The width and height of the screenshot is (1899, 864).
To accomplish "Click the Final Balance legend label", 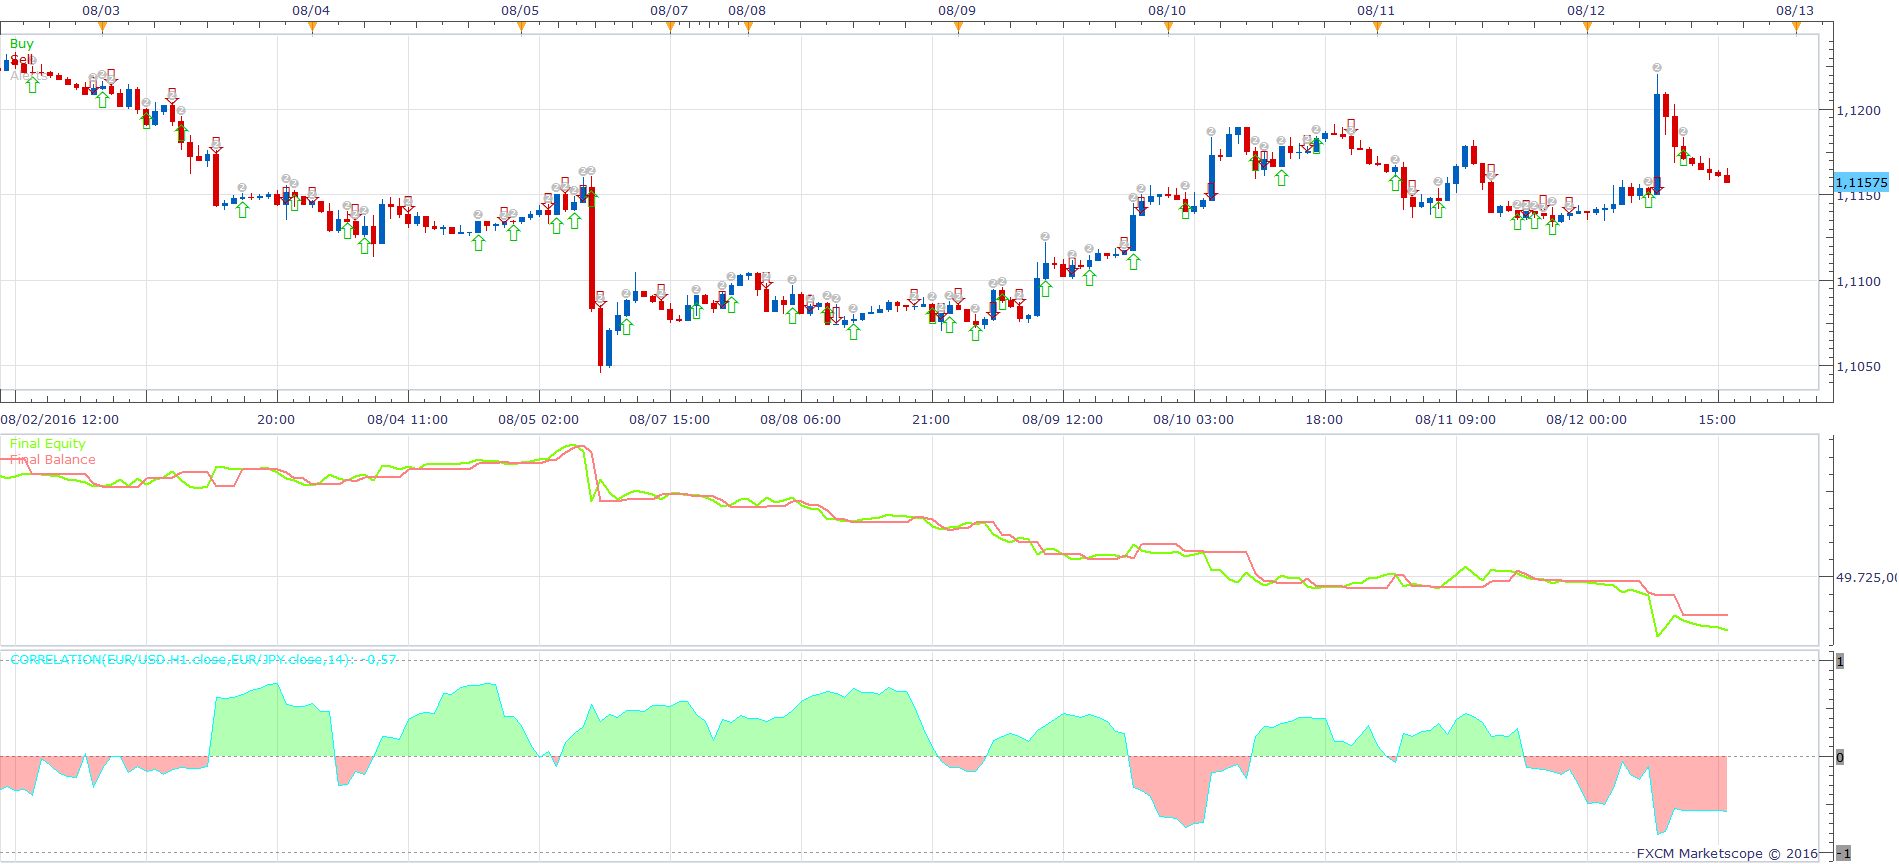I will pyautogui.click(x=52, y=460).
